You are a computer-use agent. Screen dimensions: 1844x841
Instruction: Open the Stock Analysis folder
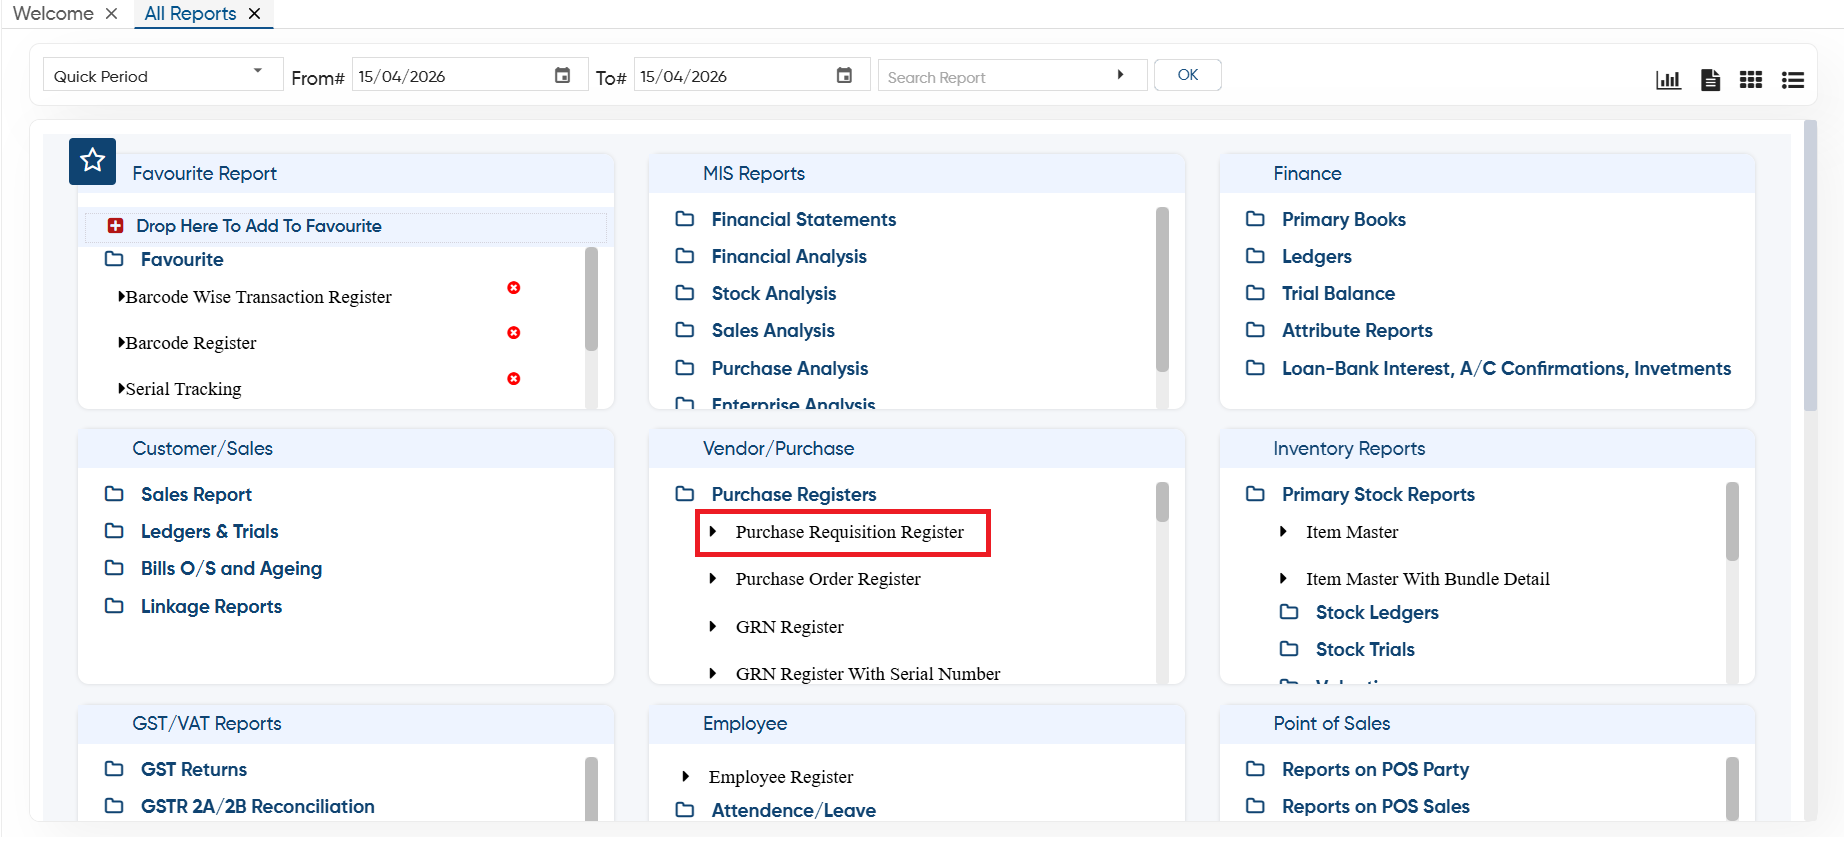pos(774,293)
